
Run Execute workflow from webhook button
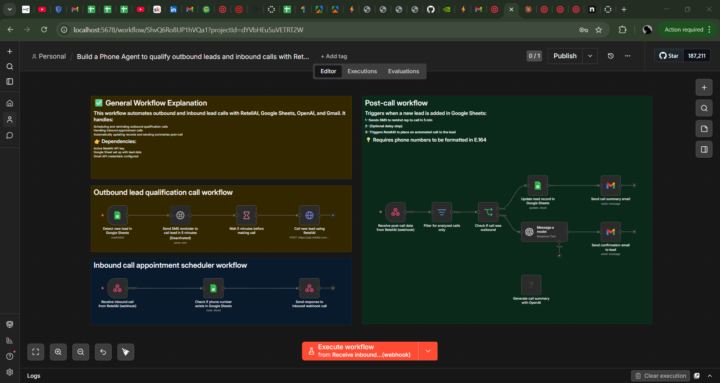pyautogui.click(x=360, y=351)
